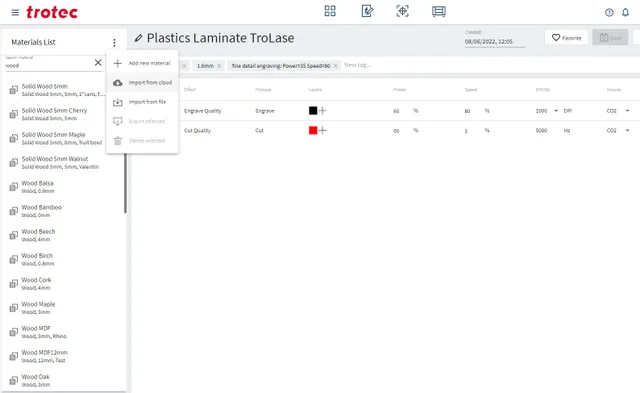Click the black engrave color swatch
This screenshot has width=640, height=393.
(x=313, y=111)
